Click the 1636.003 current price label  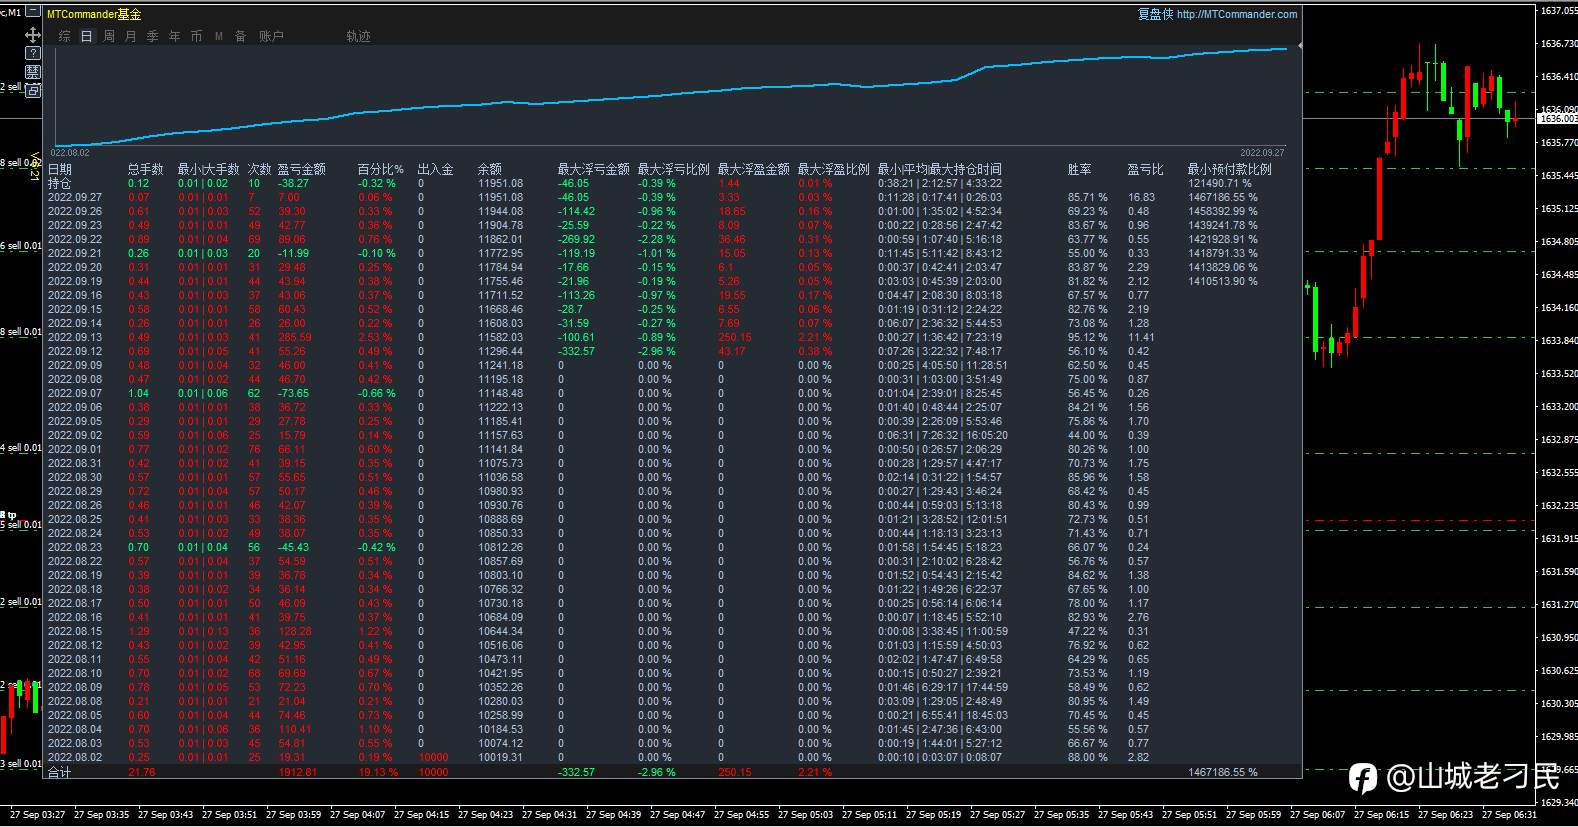(x=1557, y=119)
